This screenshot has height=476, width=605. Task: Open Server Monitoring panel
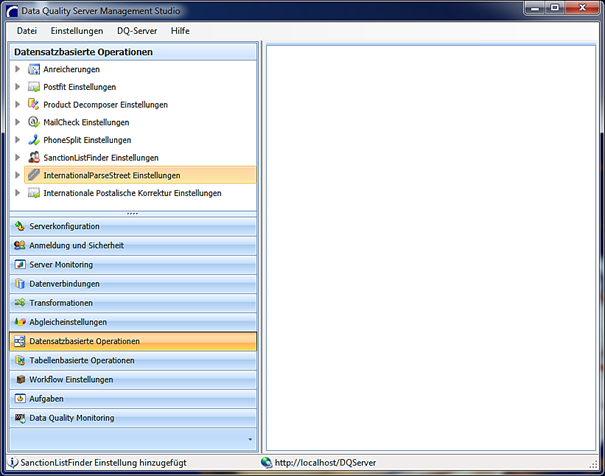pyautogui.click(x=133, y=265)
